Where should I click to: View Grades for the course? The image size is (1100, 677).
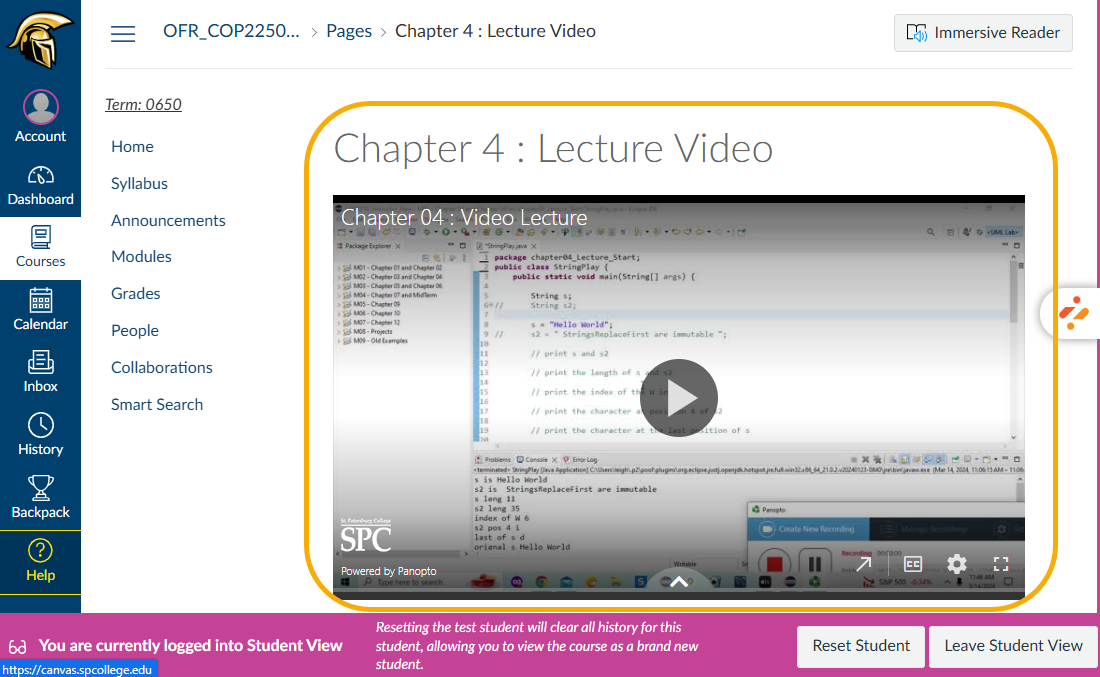tap(135, 293)
